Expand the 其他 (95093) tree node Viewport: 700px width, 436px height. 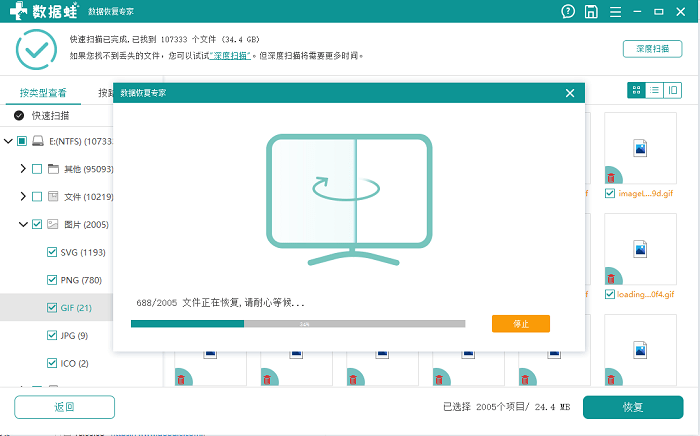[x=23, y=169]
